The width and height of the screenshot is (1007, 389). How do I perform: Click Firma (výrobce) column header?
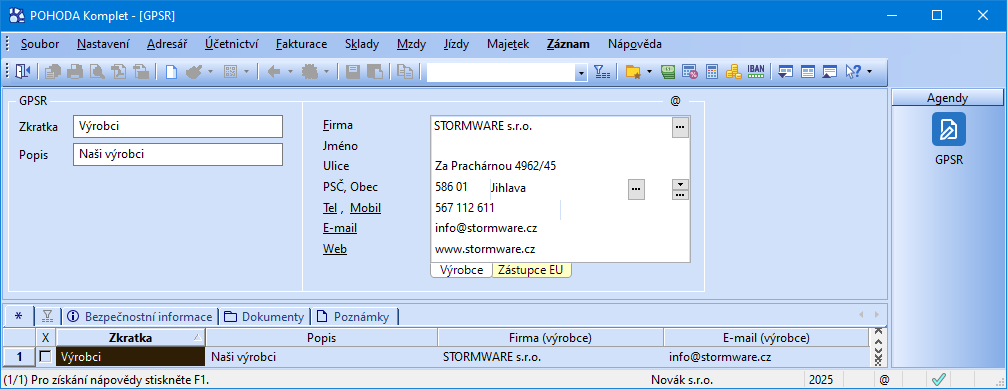pos(550,337)
